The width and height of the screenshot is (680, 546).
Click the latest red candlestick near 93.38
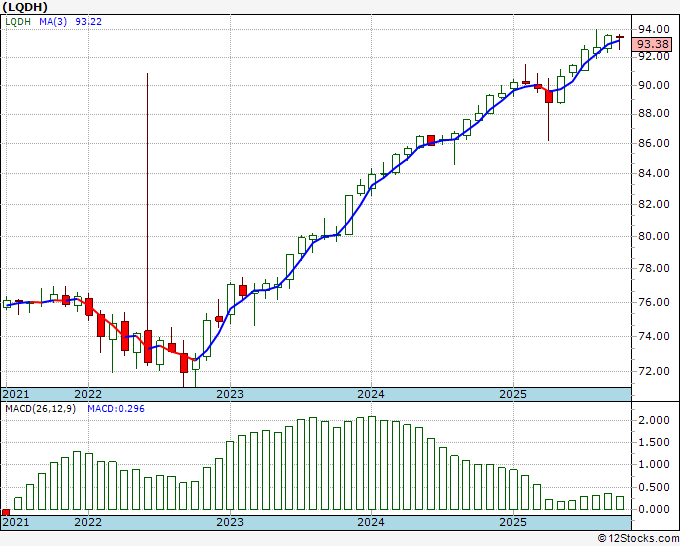pos(620,37)
